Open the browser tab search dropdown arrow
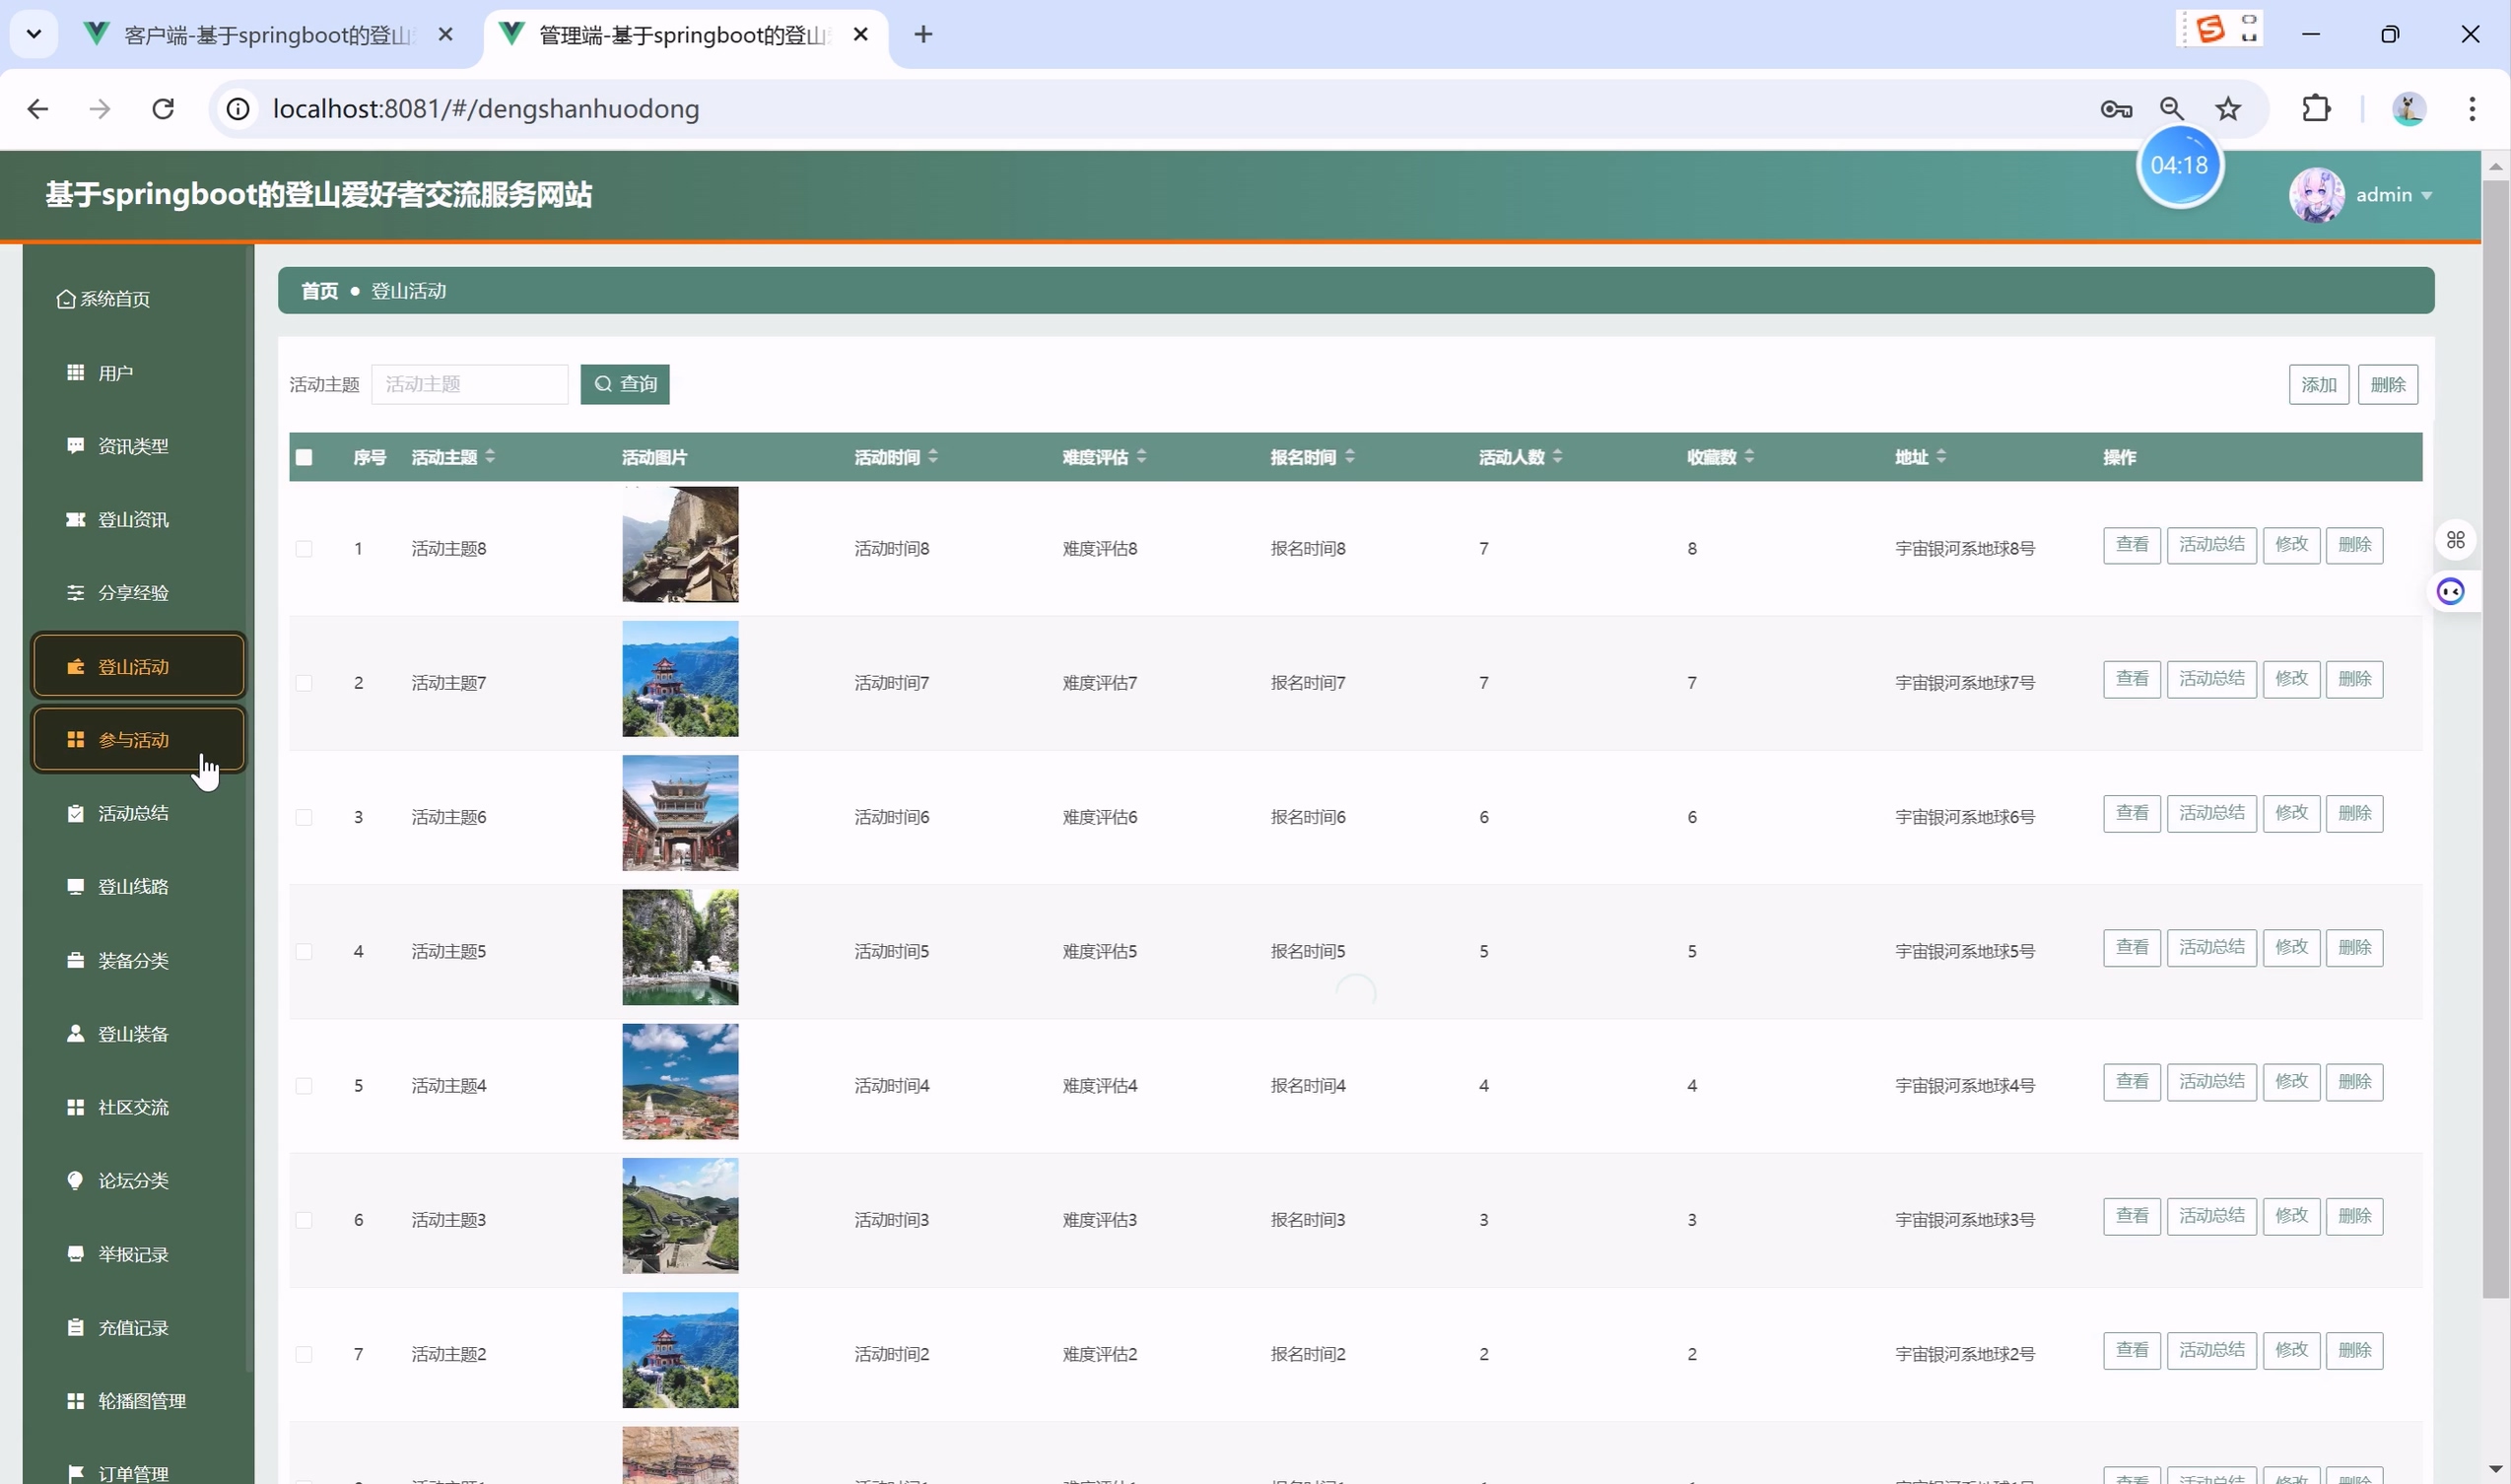2511x1484 pixels. click(x=34, y=35)
